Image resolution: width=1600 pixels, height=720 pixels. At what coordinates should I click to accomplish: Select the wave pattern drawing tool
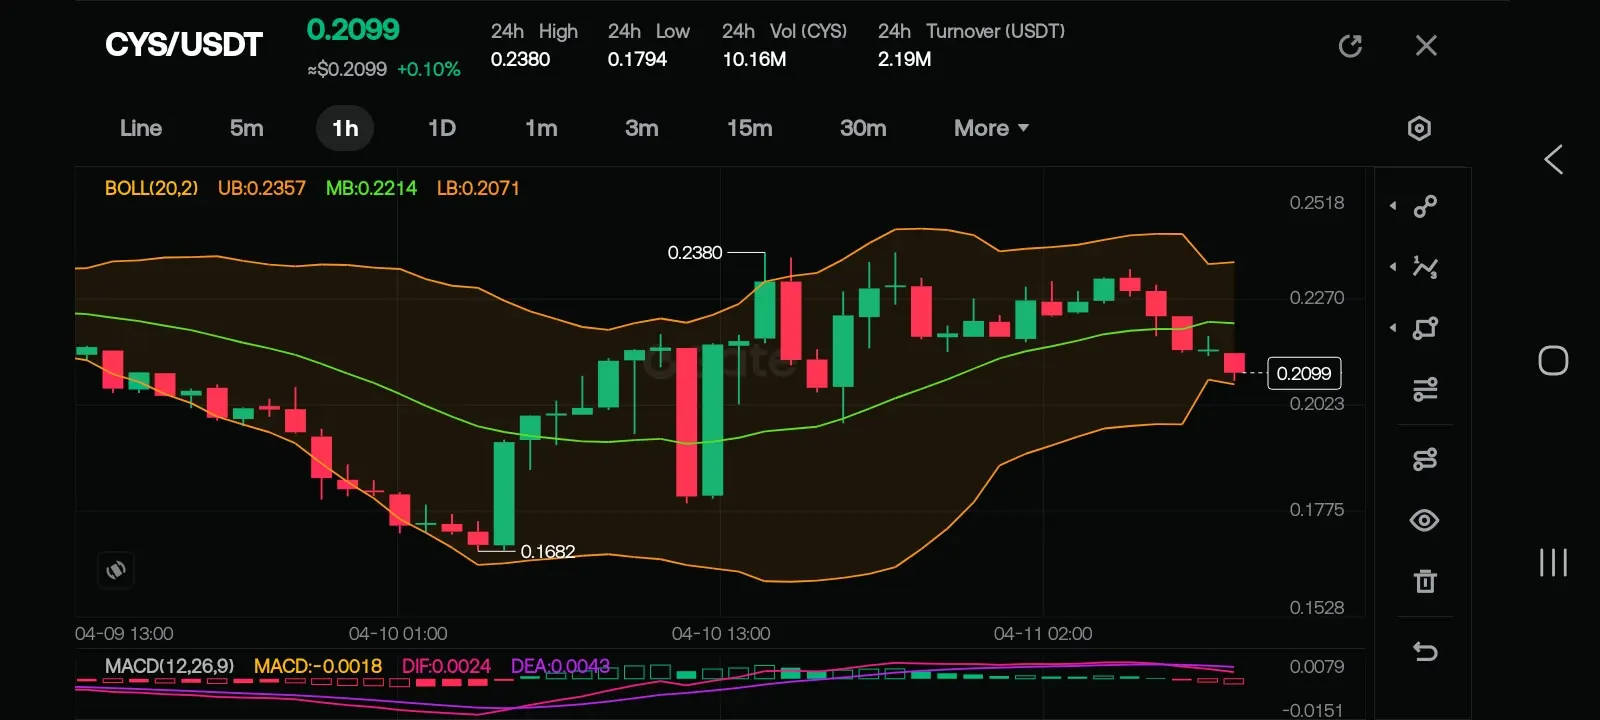click(x=1425, y=267)
